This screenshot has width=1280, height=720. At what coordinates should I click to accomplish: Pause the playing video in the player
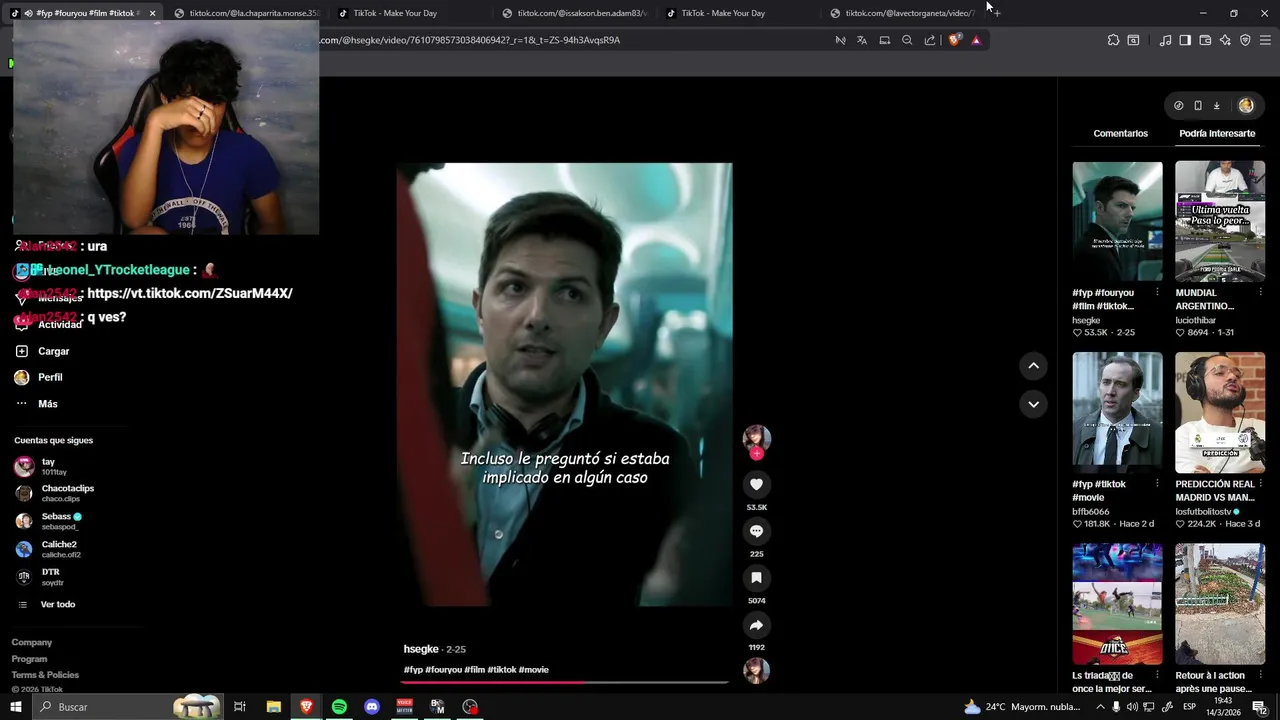coord(564,384)
